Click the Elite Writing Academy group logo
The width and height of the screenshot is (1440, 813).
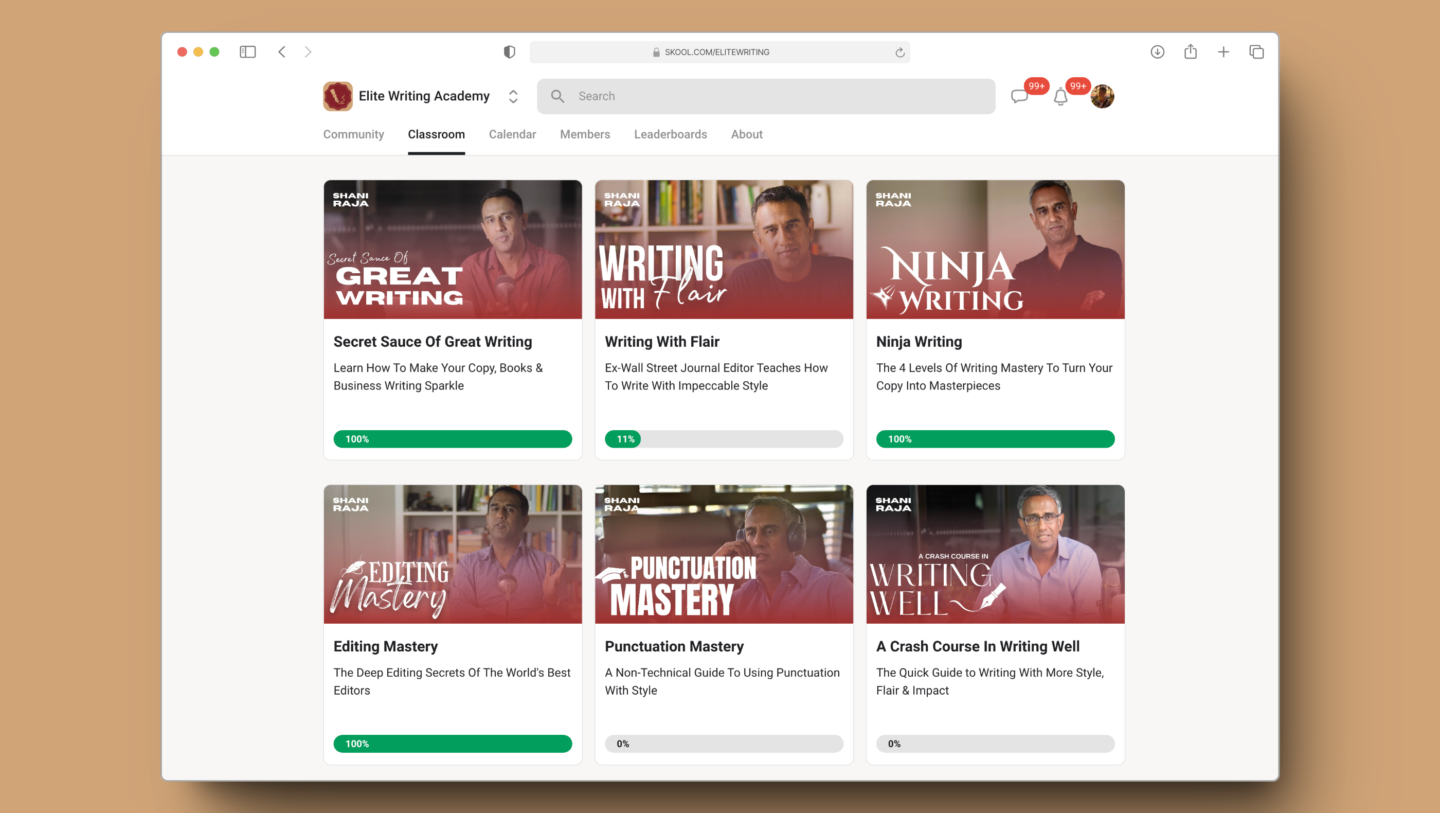pos(337,96)
